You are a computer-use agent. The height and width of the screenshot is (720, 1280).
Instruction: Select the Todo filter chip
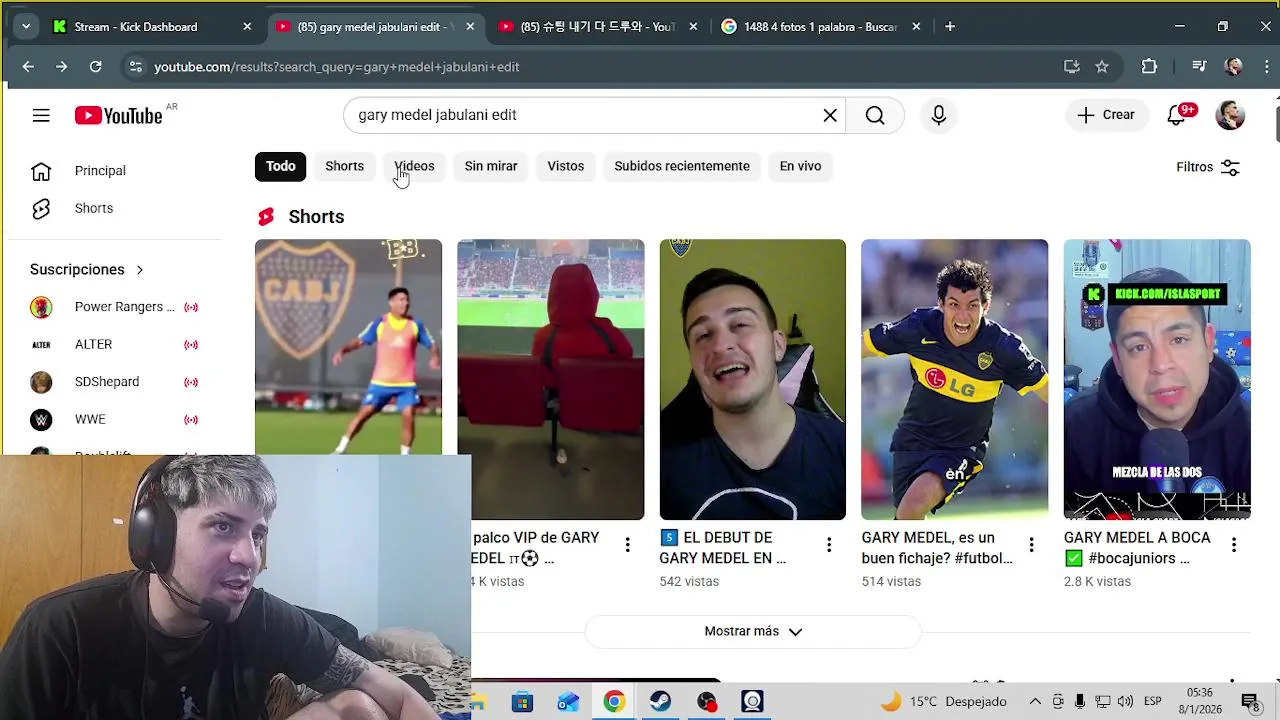tap(280, 166)
